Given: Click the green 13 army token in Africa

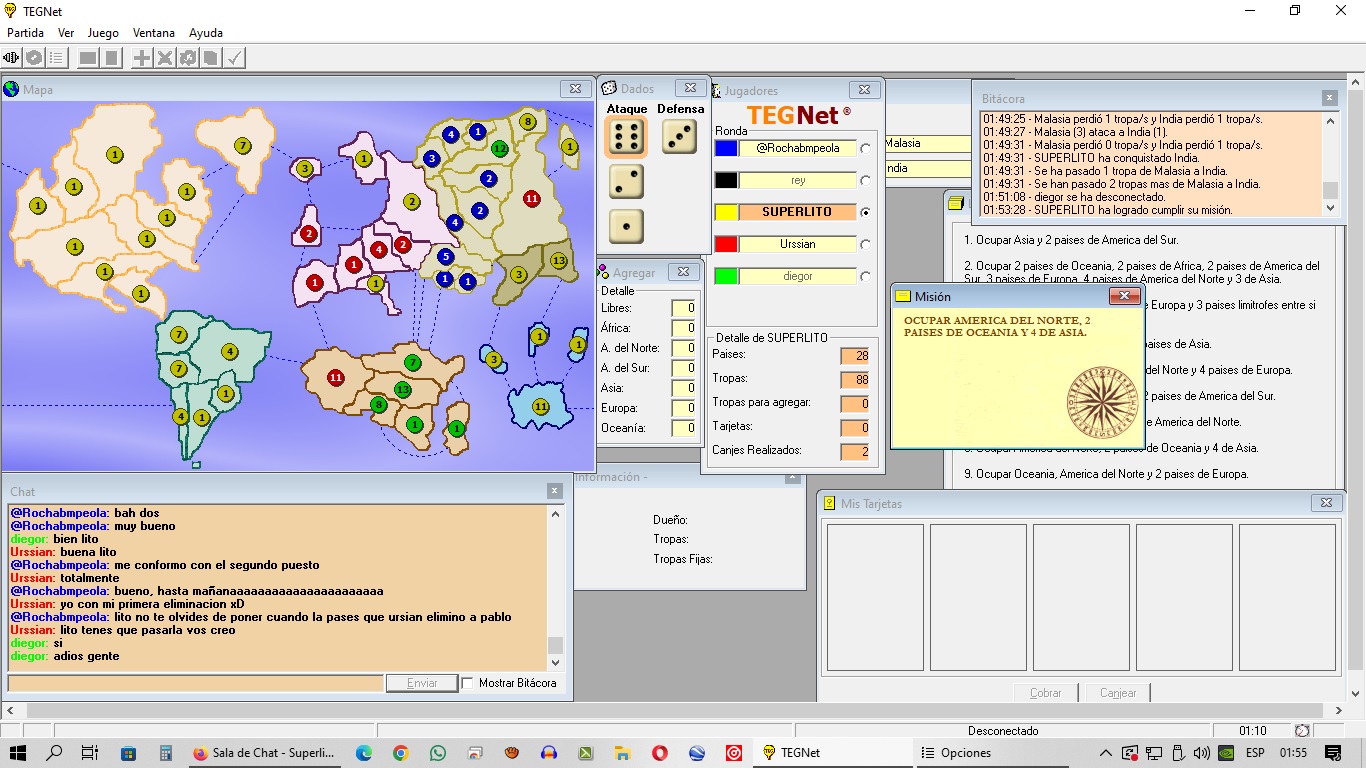Looking at the screenshot, I should pyautogui.click(x=403, y=389).
